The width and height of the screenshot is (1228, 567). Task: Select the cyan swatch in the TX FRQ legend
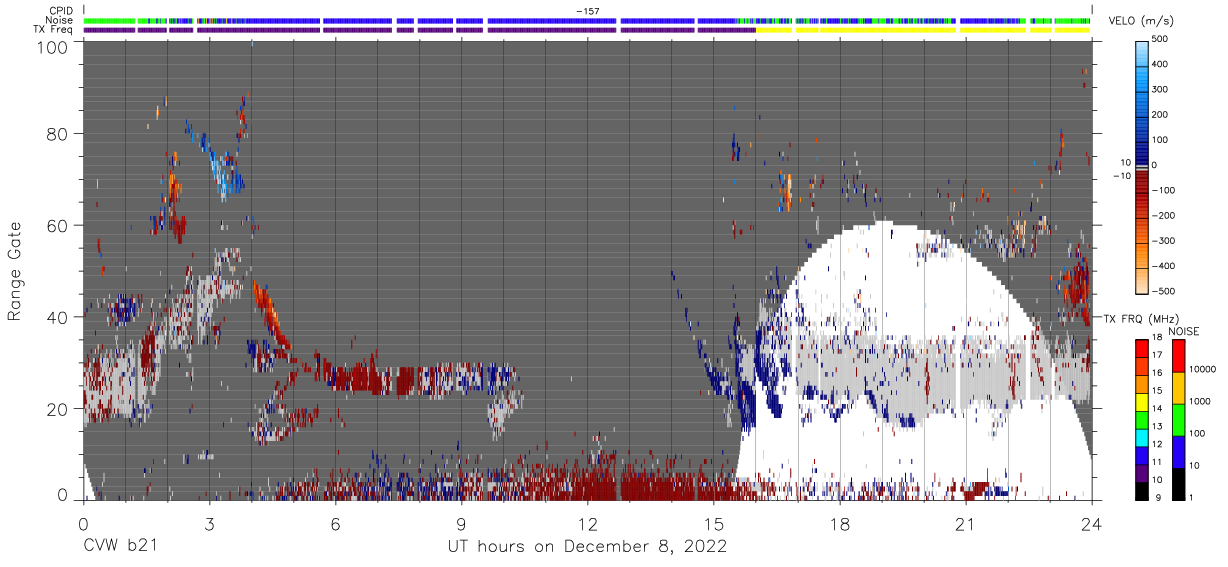pos(1142,436)
